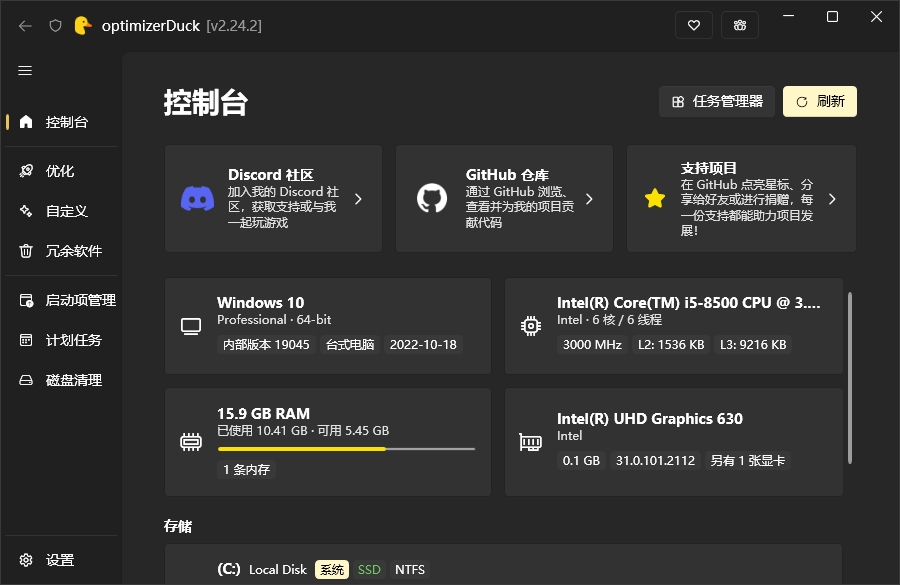Viewport: 900px width, 585px height.
Task: Open the Discord 社区 card
Action: pos(273,199)
